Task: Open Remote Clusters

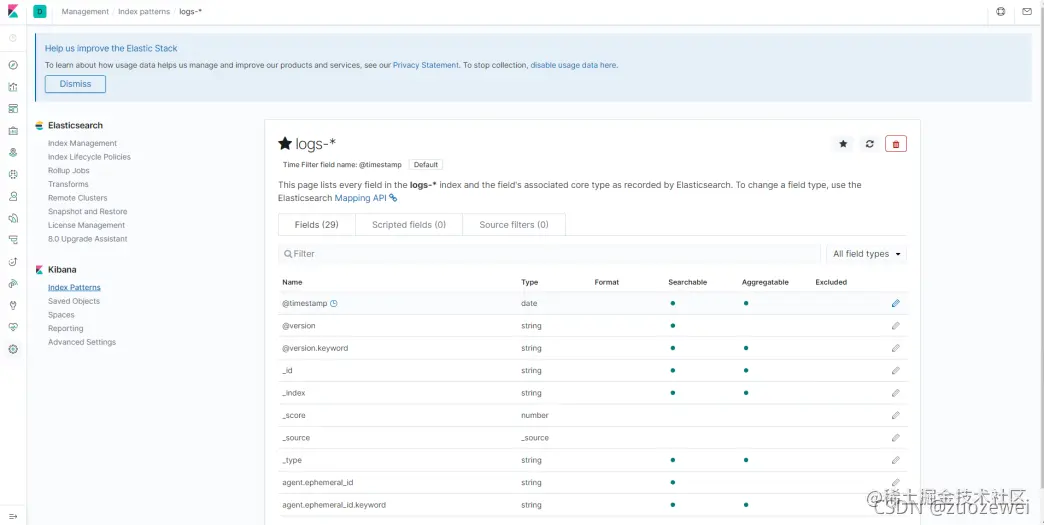Action: (77, 198)
